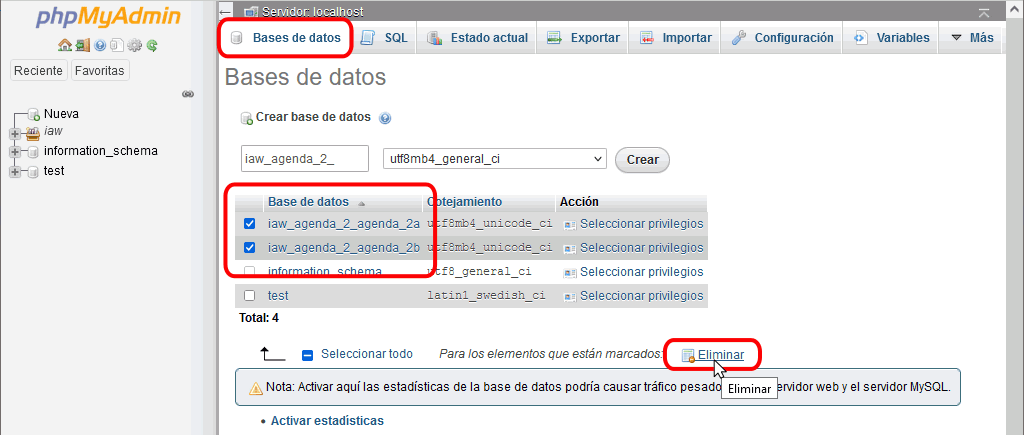This screenshot has height=435, width=1024.
Task: Click the warning triangle icon in note
Action: (x=256, y=388)
